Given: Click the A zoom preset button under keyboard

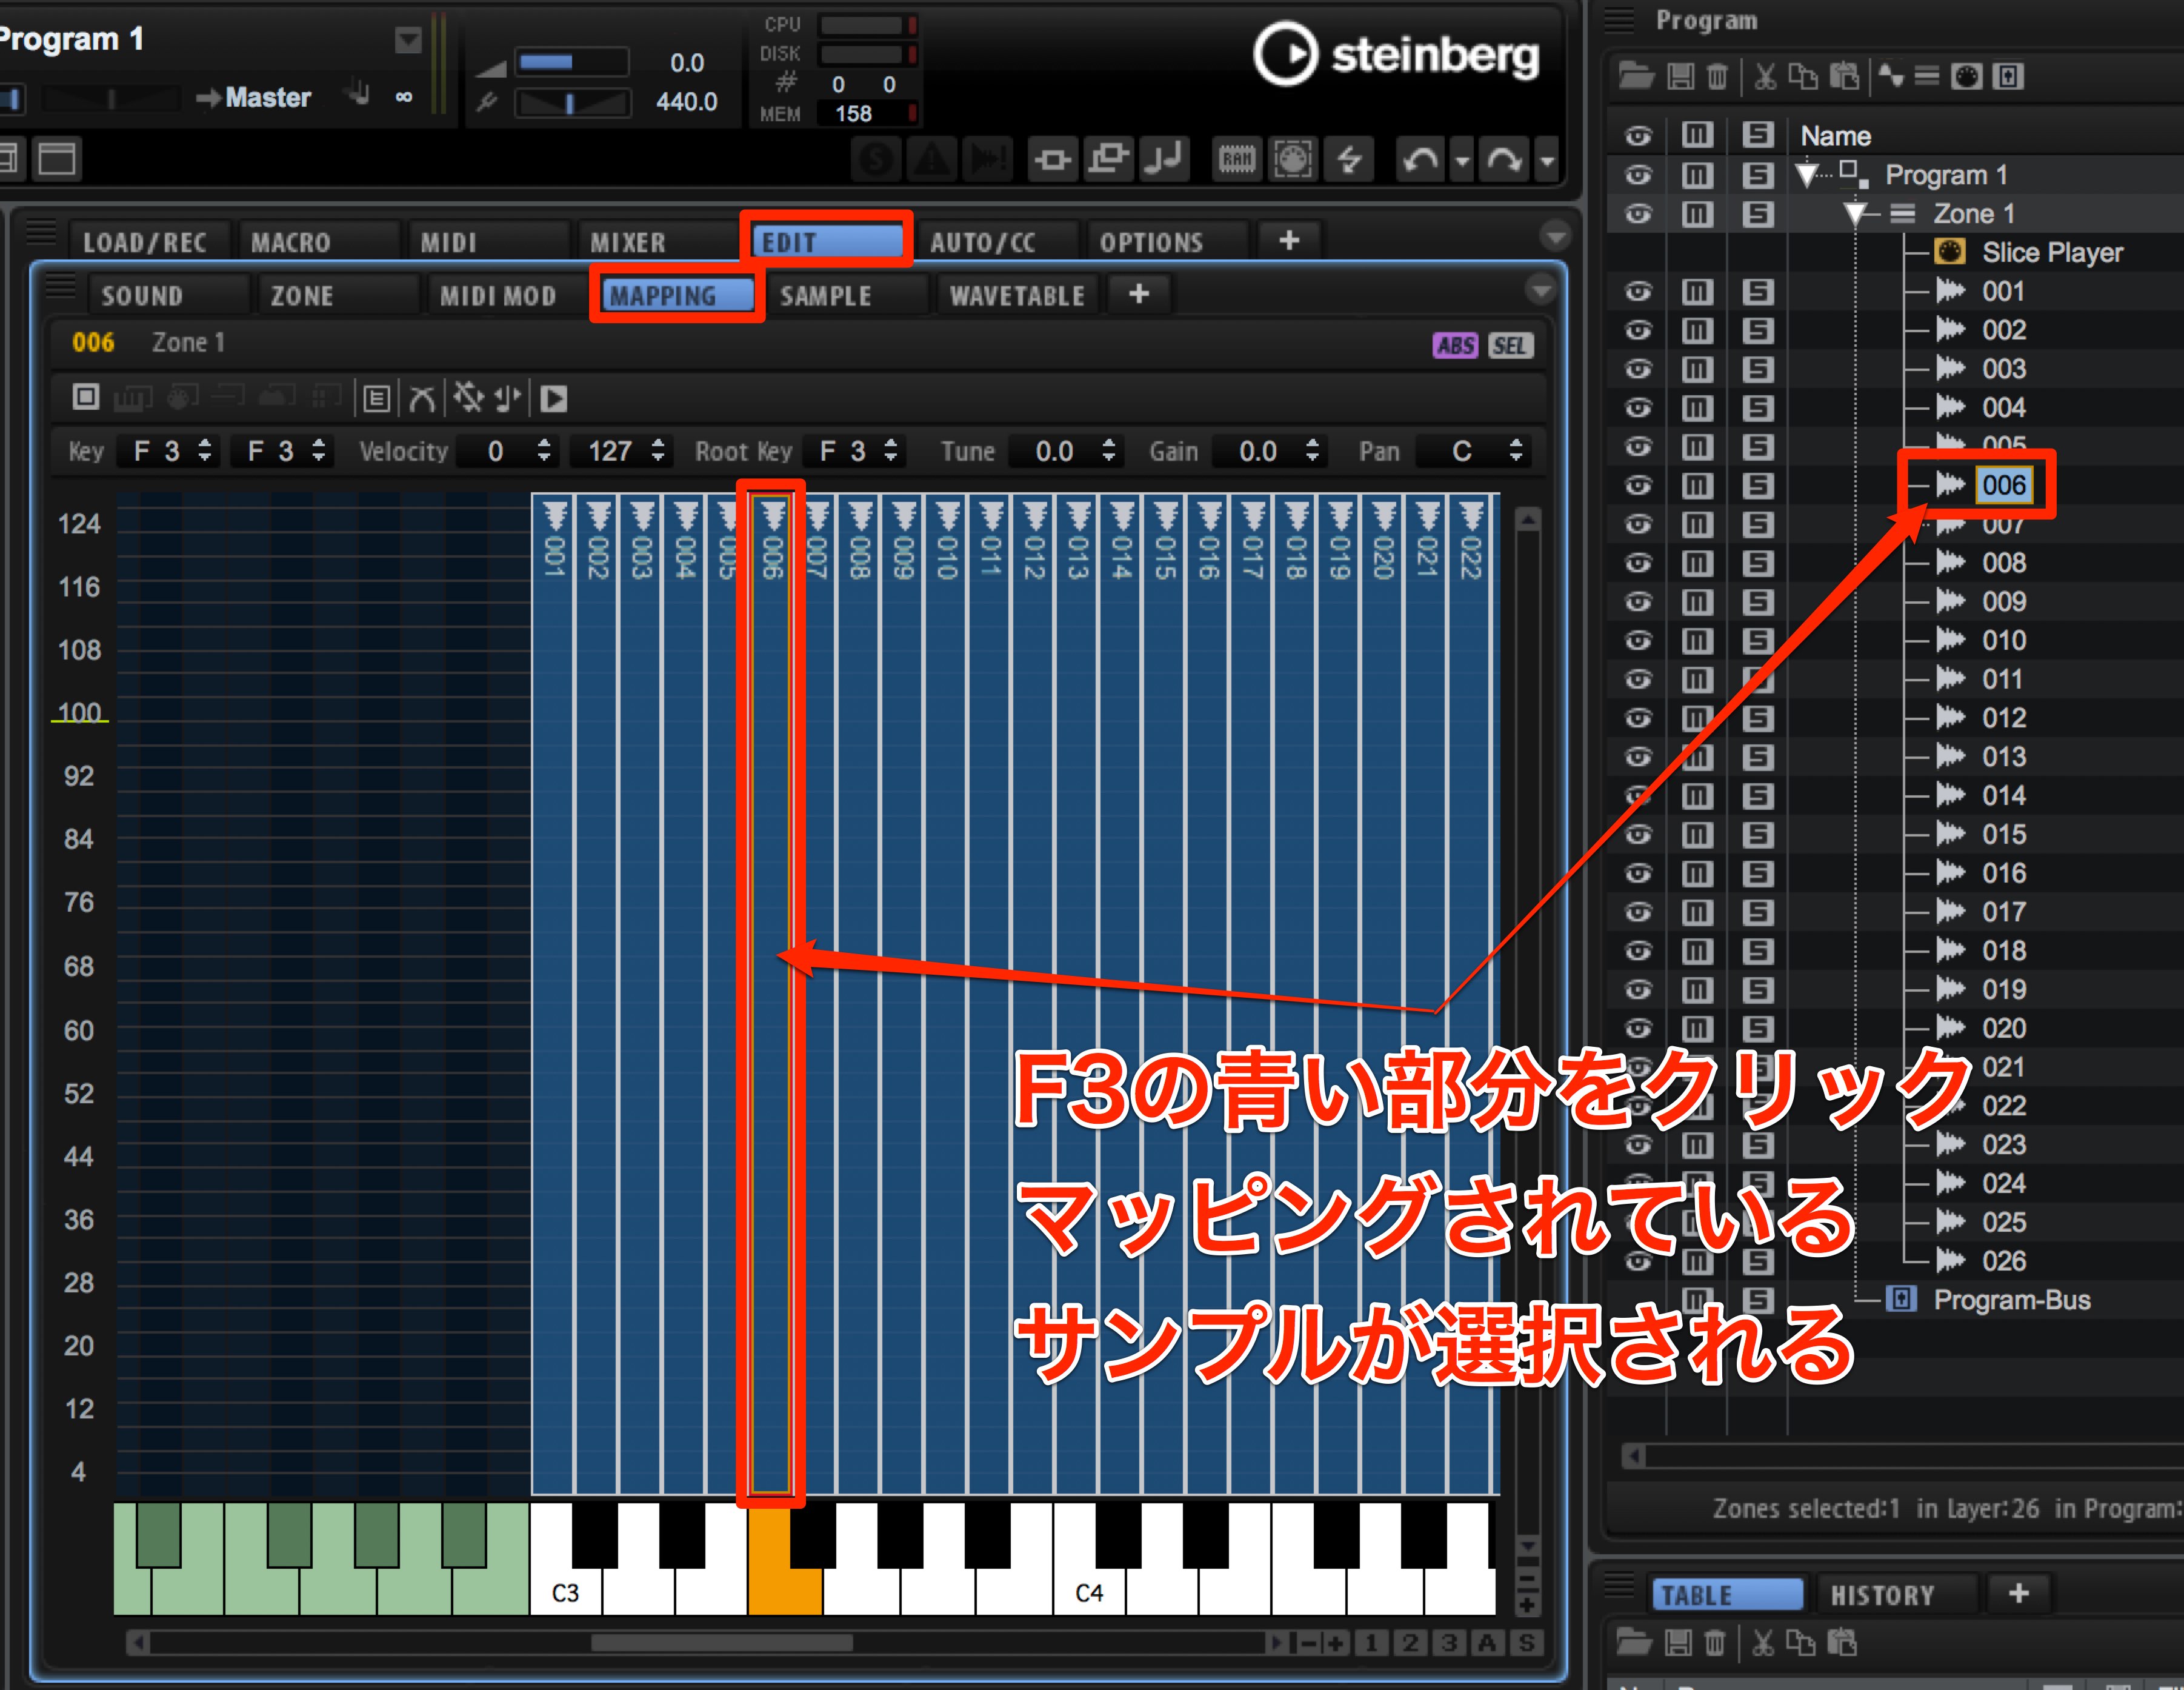Looking at the screenshot, I should tap(1487, 1643).
